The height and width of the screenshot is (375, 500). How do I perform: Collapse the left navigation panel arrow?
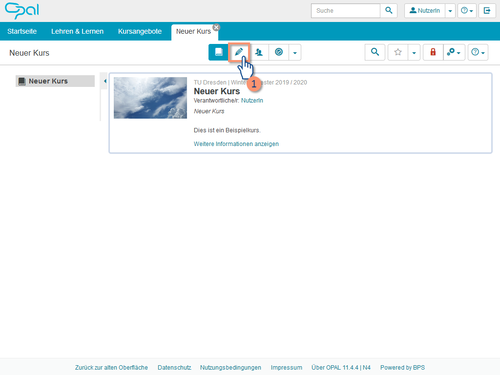coord(105,81)
